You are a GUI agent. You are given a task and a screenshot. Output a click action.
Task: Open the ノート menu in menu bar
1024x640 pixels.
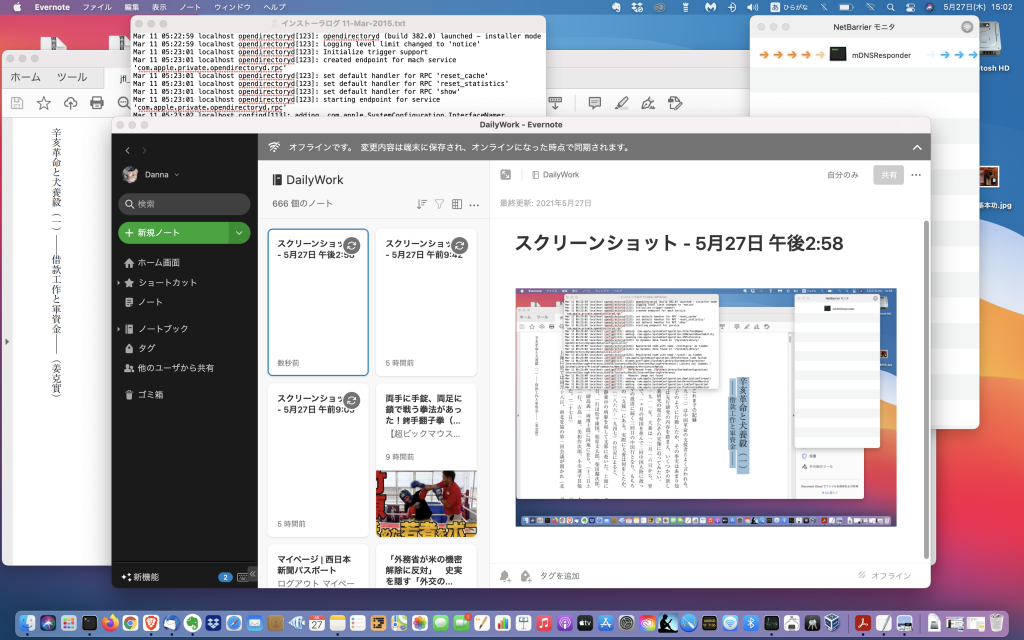coord(190,7)
